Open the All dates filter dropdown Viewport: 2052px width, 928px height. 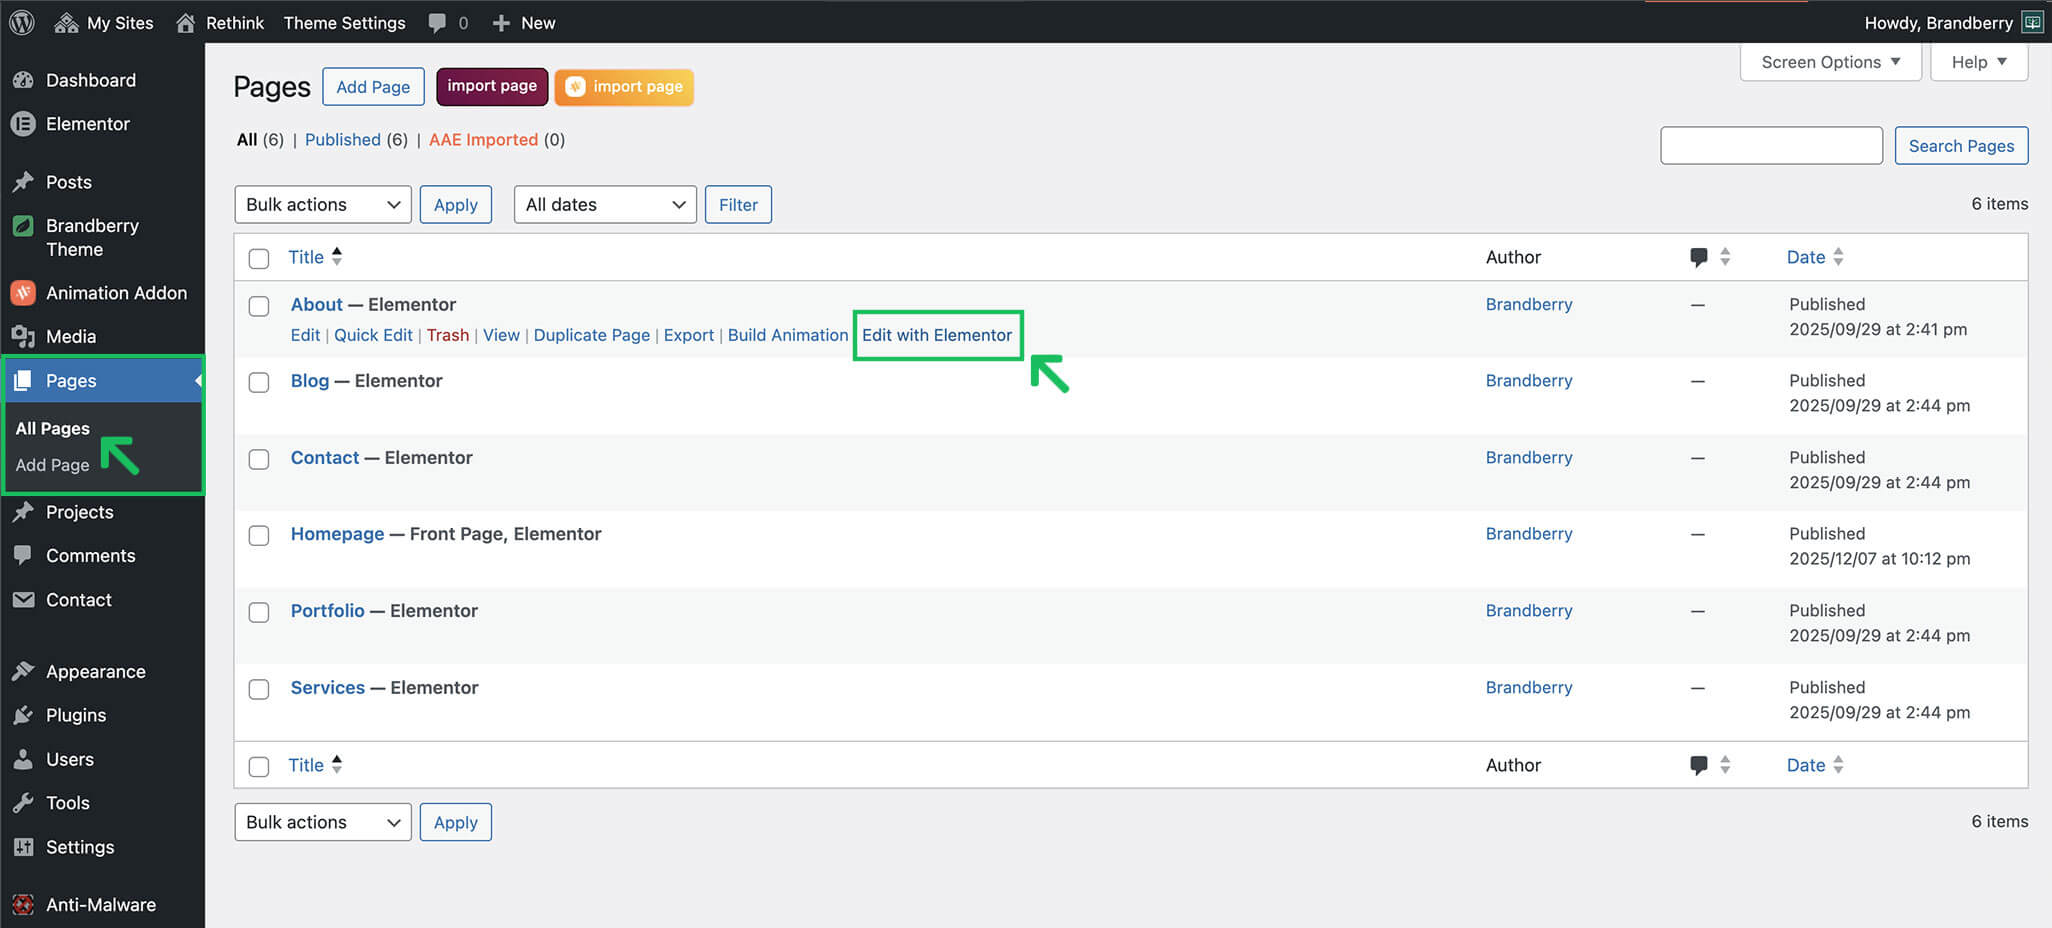(x=604, y=205)
